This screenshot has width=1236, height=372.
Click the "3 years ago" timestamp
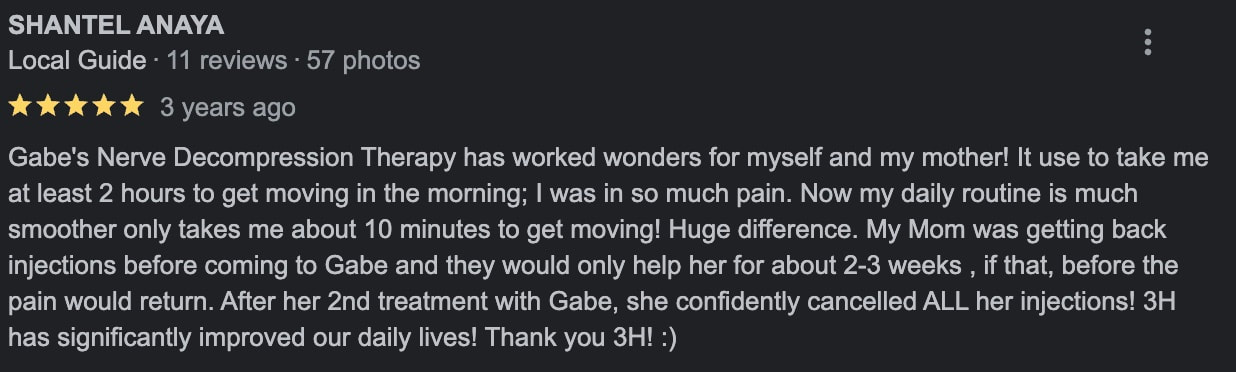(x=228, y=107)
